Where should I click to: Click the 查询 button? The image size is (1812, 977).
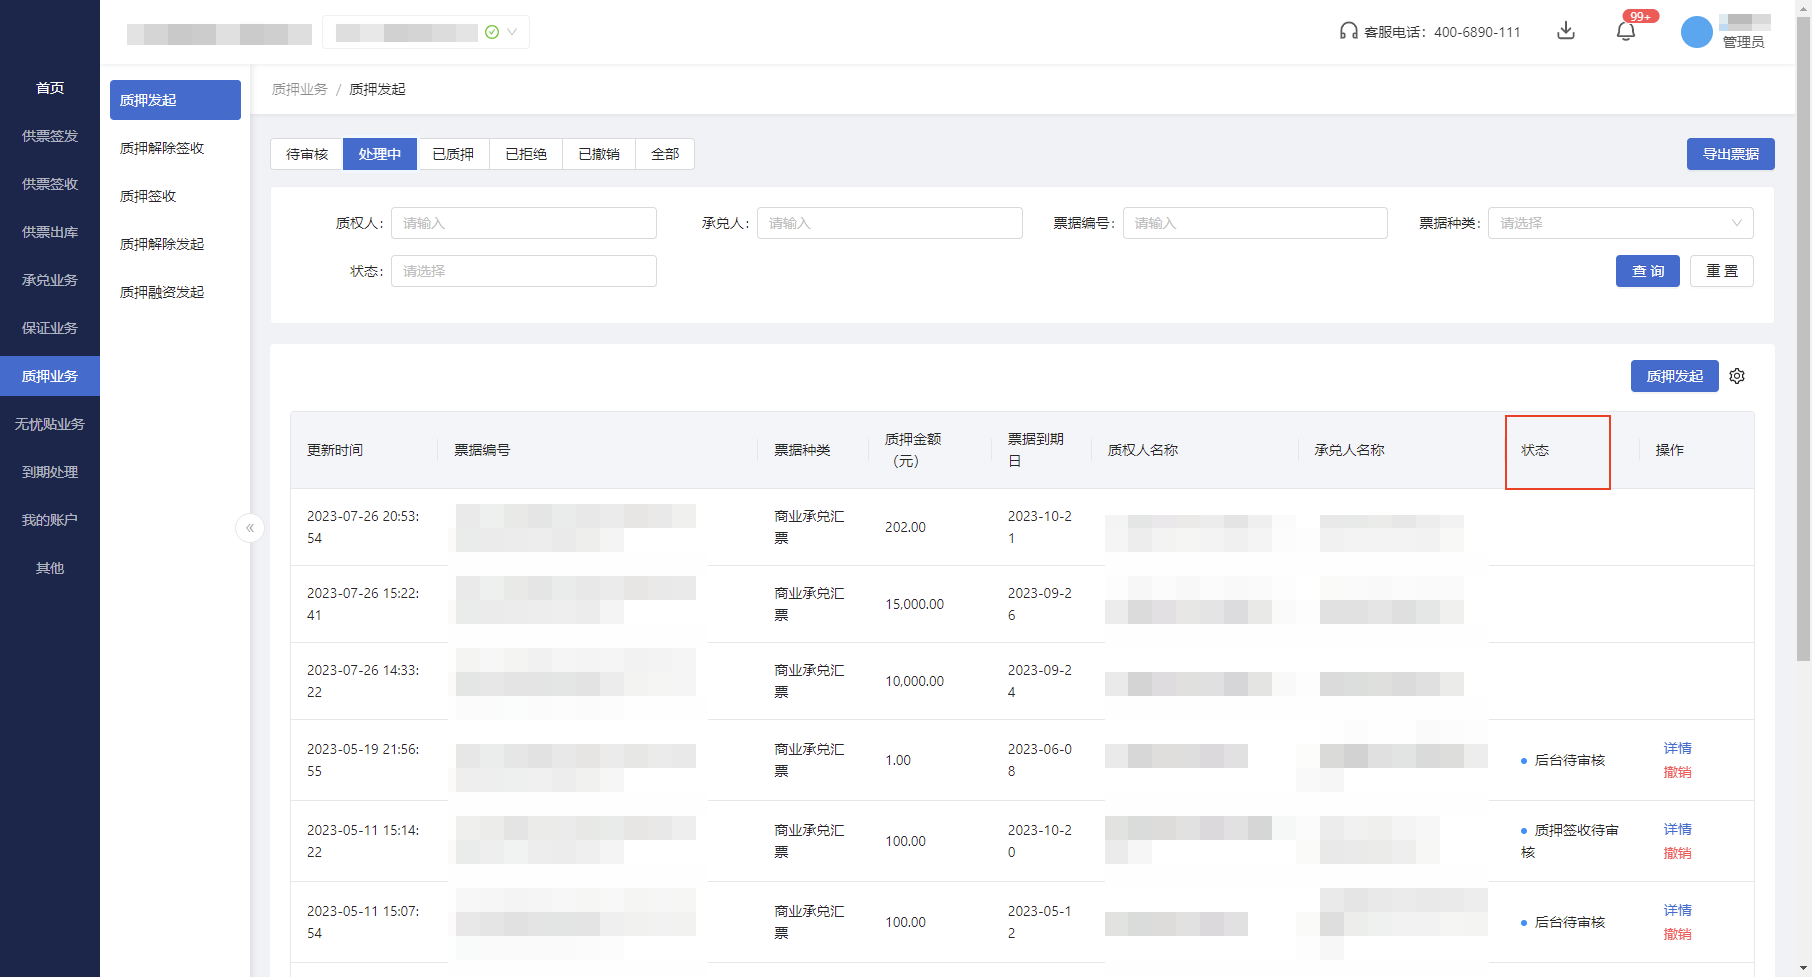coord(1647,271)
